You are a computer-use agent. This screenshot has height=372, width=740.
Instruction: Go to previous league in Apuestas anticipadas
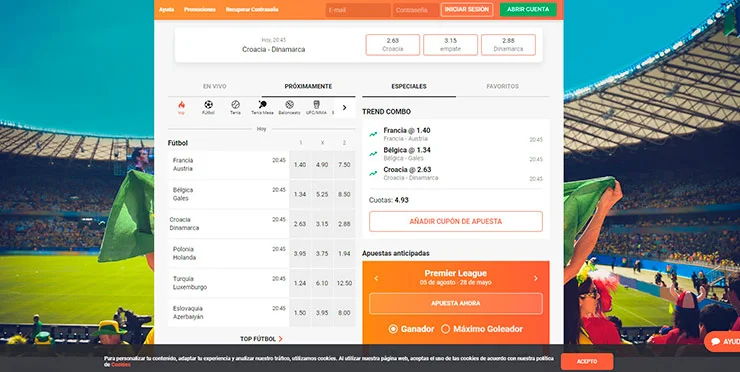click(x=376, y=279)
